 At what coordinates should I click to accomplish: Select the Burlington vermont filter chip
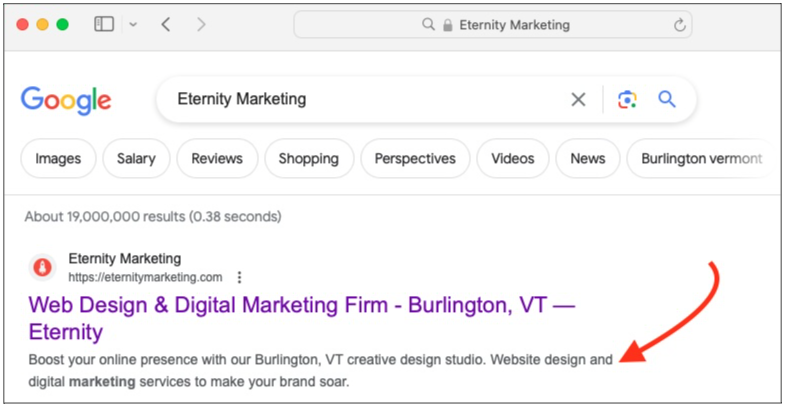(x=702, y=158)
